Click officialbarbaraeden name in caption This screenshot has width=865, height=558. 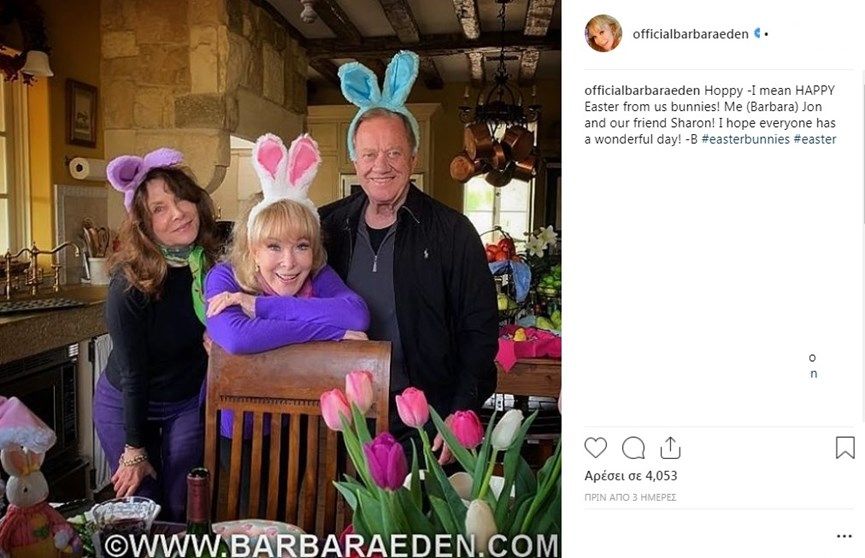(x=642, y=91)
